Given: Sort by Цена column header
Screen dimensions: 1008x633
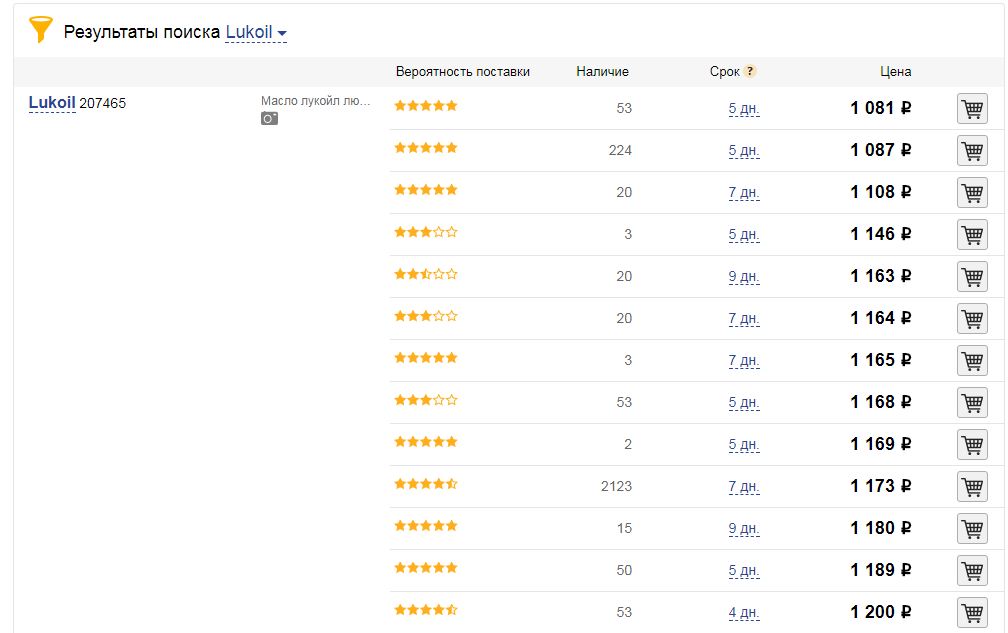Looking at the screenshot, I should [x=896, y=71].
